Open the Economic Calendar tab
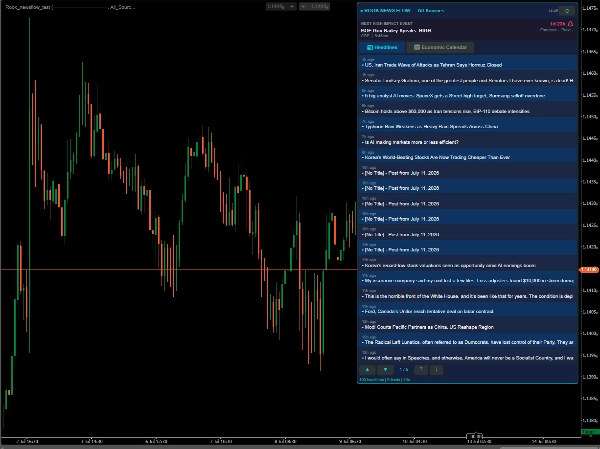Screen dimensions: 600x449 pyautogui.click(x=440, y=47)
